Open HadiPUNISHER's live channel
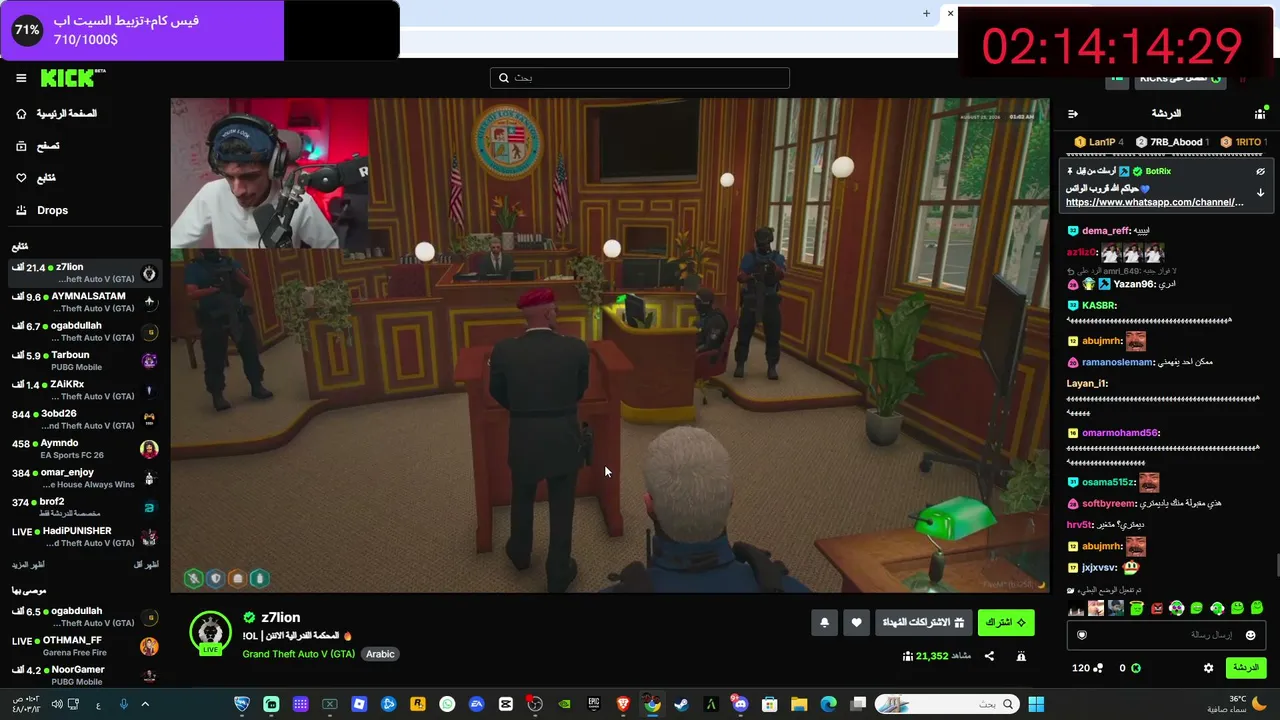The width and height of the screenshot is (1280, 720). tap(85, 537)
